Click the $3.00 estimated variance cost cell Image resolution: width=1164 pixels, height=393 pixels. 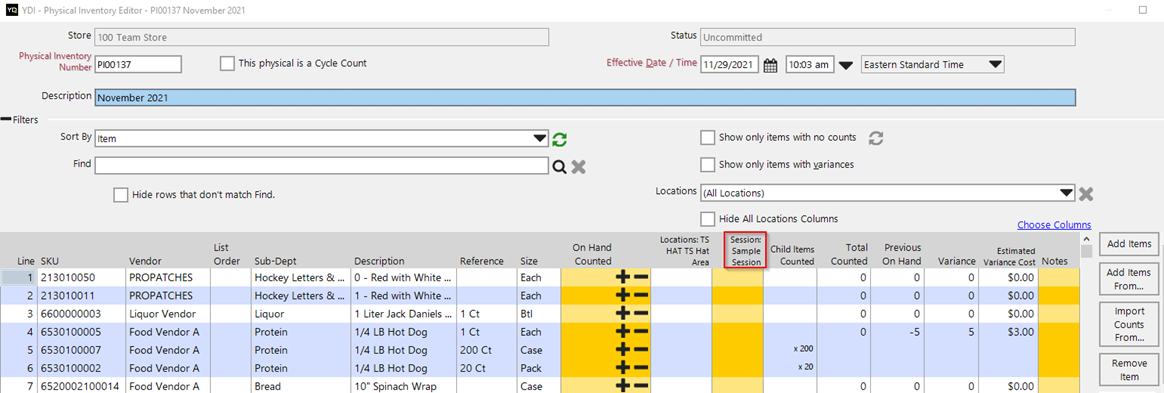point(1008,331)
